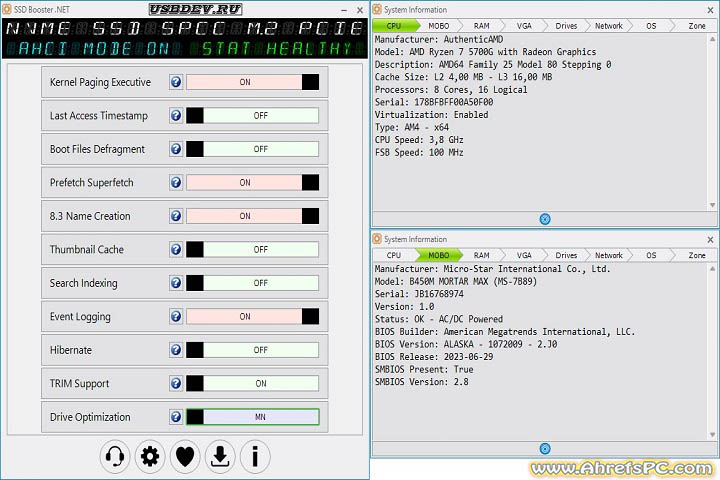Open the USBDEV.RU banner link
This screenshot has width=720, height=480.
click(x=196, y=9)
